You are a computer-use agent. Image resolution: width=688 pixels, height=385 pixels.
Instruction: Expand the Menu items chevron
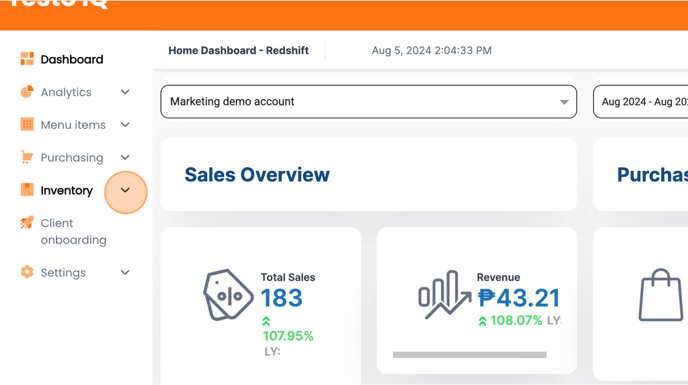click(125, 125)
